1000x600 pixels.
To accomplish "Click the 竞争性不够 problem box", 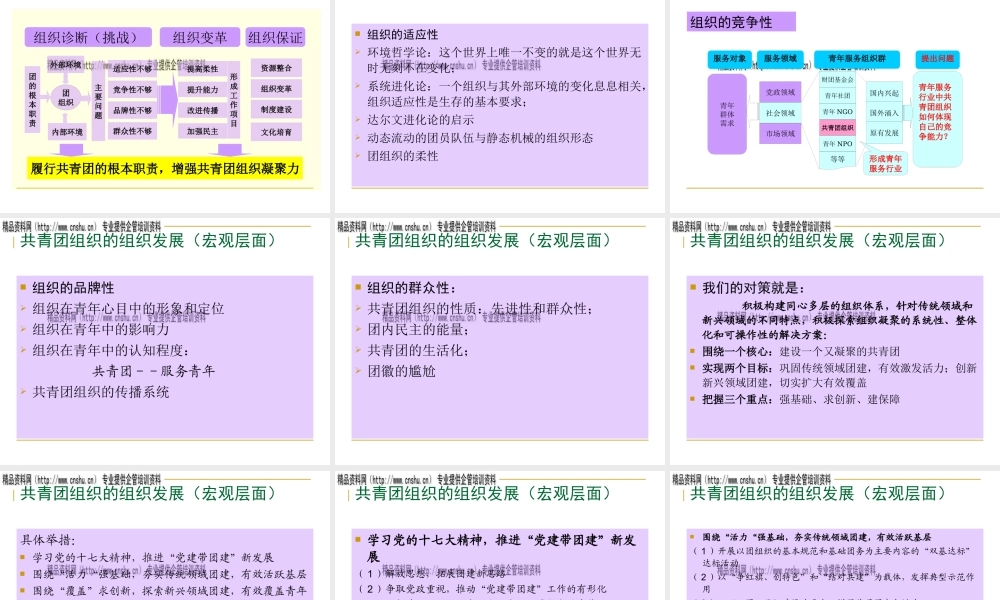I will (x=132, y=90).
